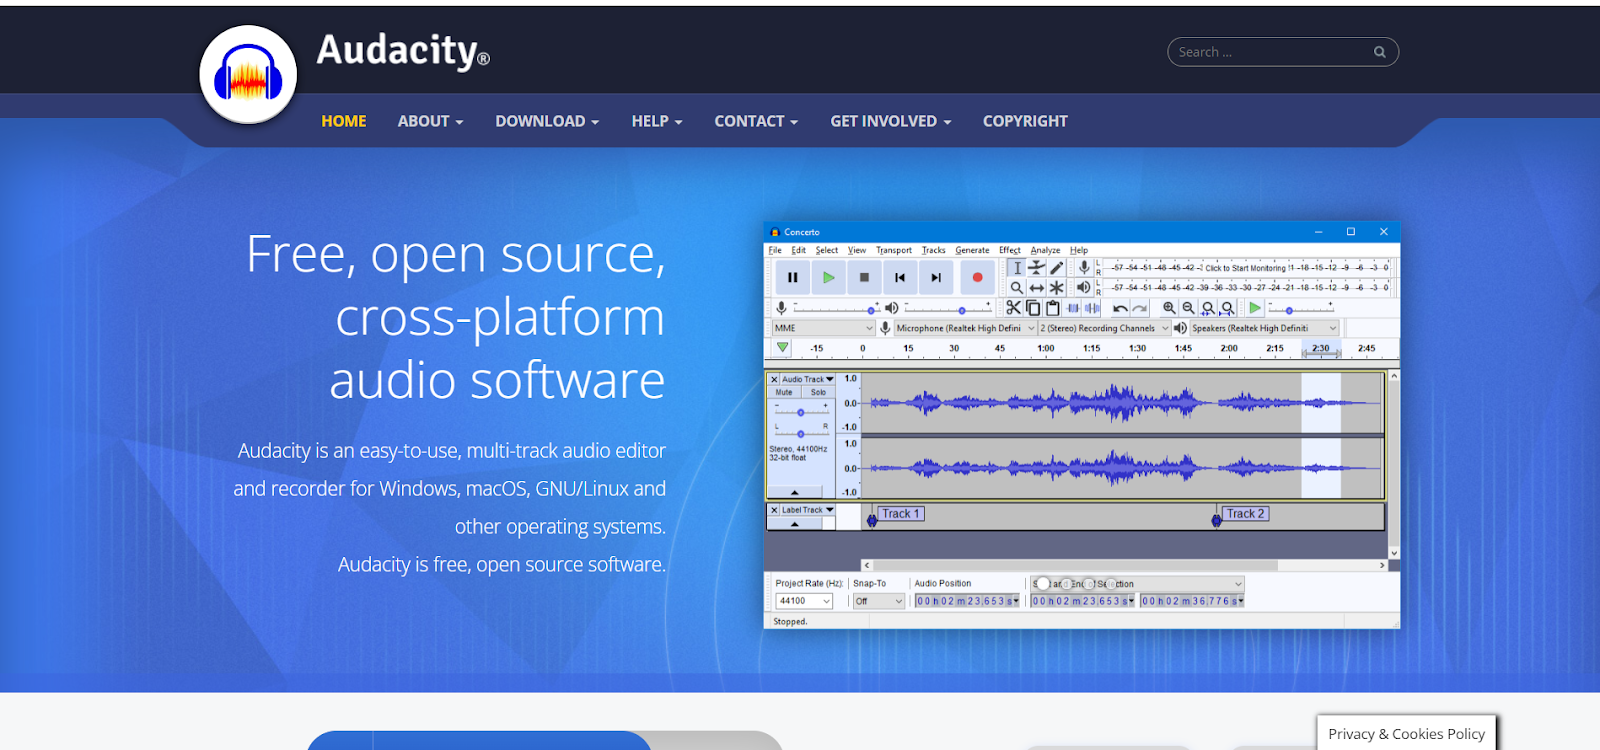Focus the website Search input field
Viewport: 1600px width, 750px height.
[x=1283, y=52]
